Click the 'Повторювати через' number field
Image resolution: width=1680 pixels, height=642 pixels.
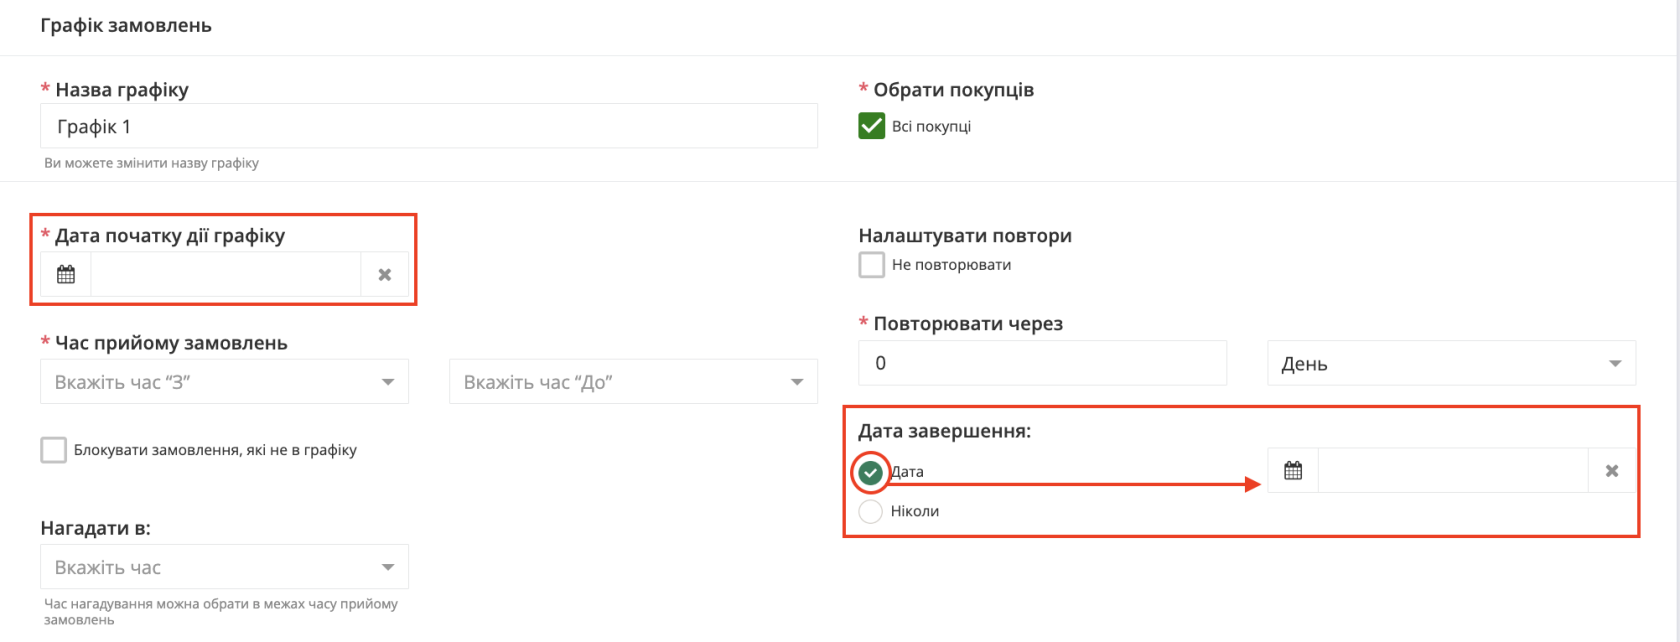click(x=1043, y=363)
